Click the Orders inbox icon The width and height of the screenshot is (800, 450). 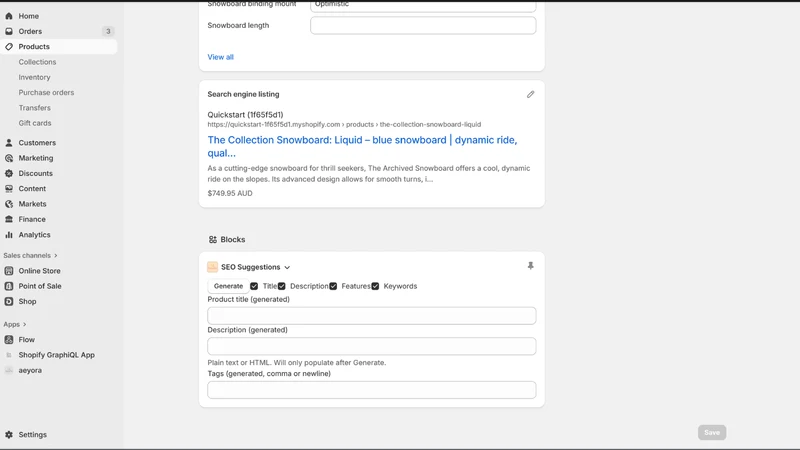click(x=9, y=31)
